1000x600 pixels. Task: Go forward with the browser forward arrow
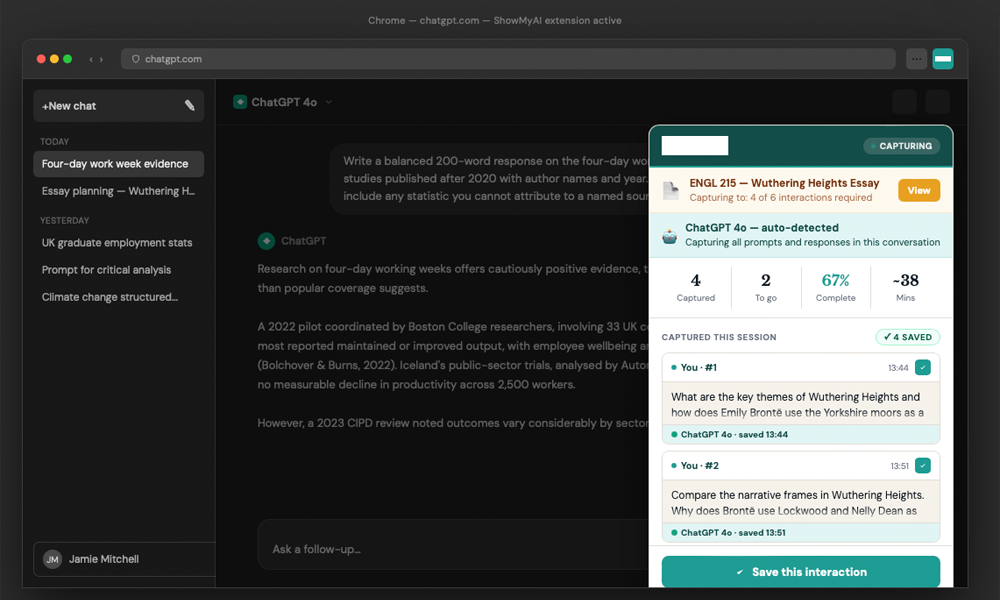click(101, 59)
